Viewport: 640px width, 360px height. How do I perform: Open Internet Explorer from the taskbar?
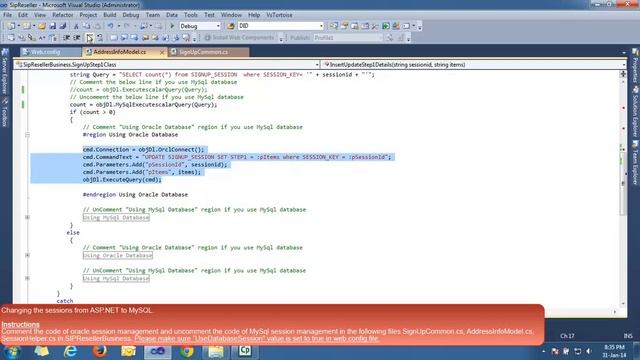(x=70, y=351)
